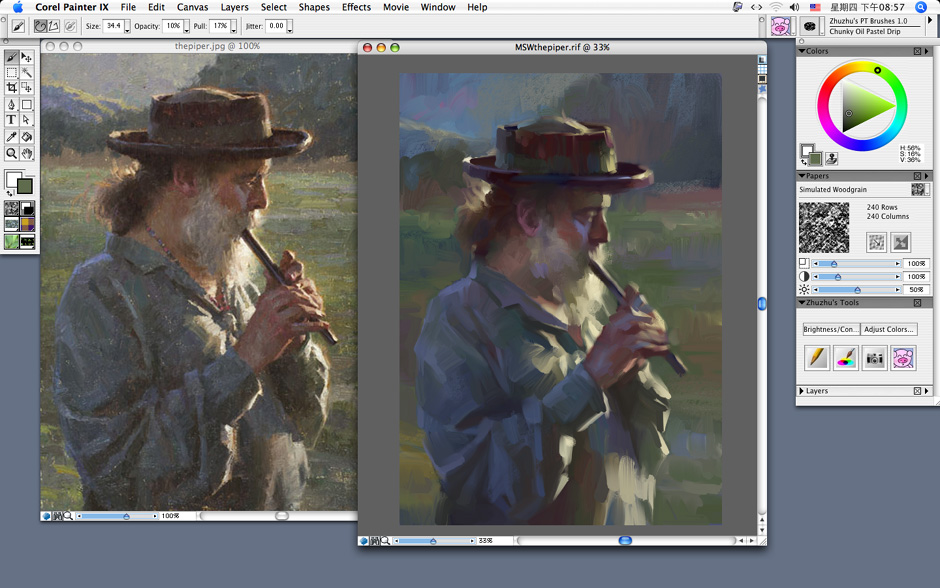Select the Pen tool
Viewport: 940px width, 588px height.
tap(11, 104)
